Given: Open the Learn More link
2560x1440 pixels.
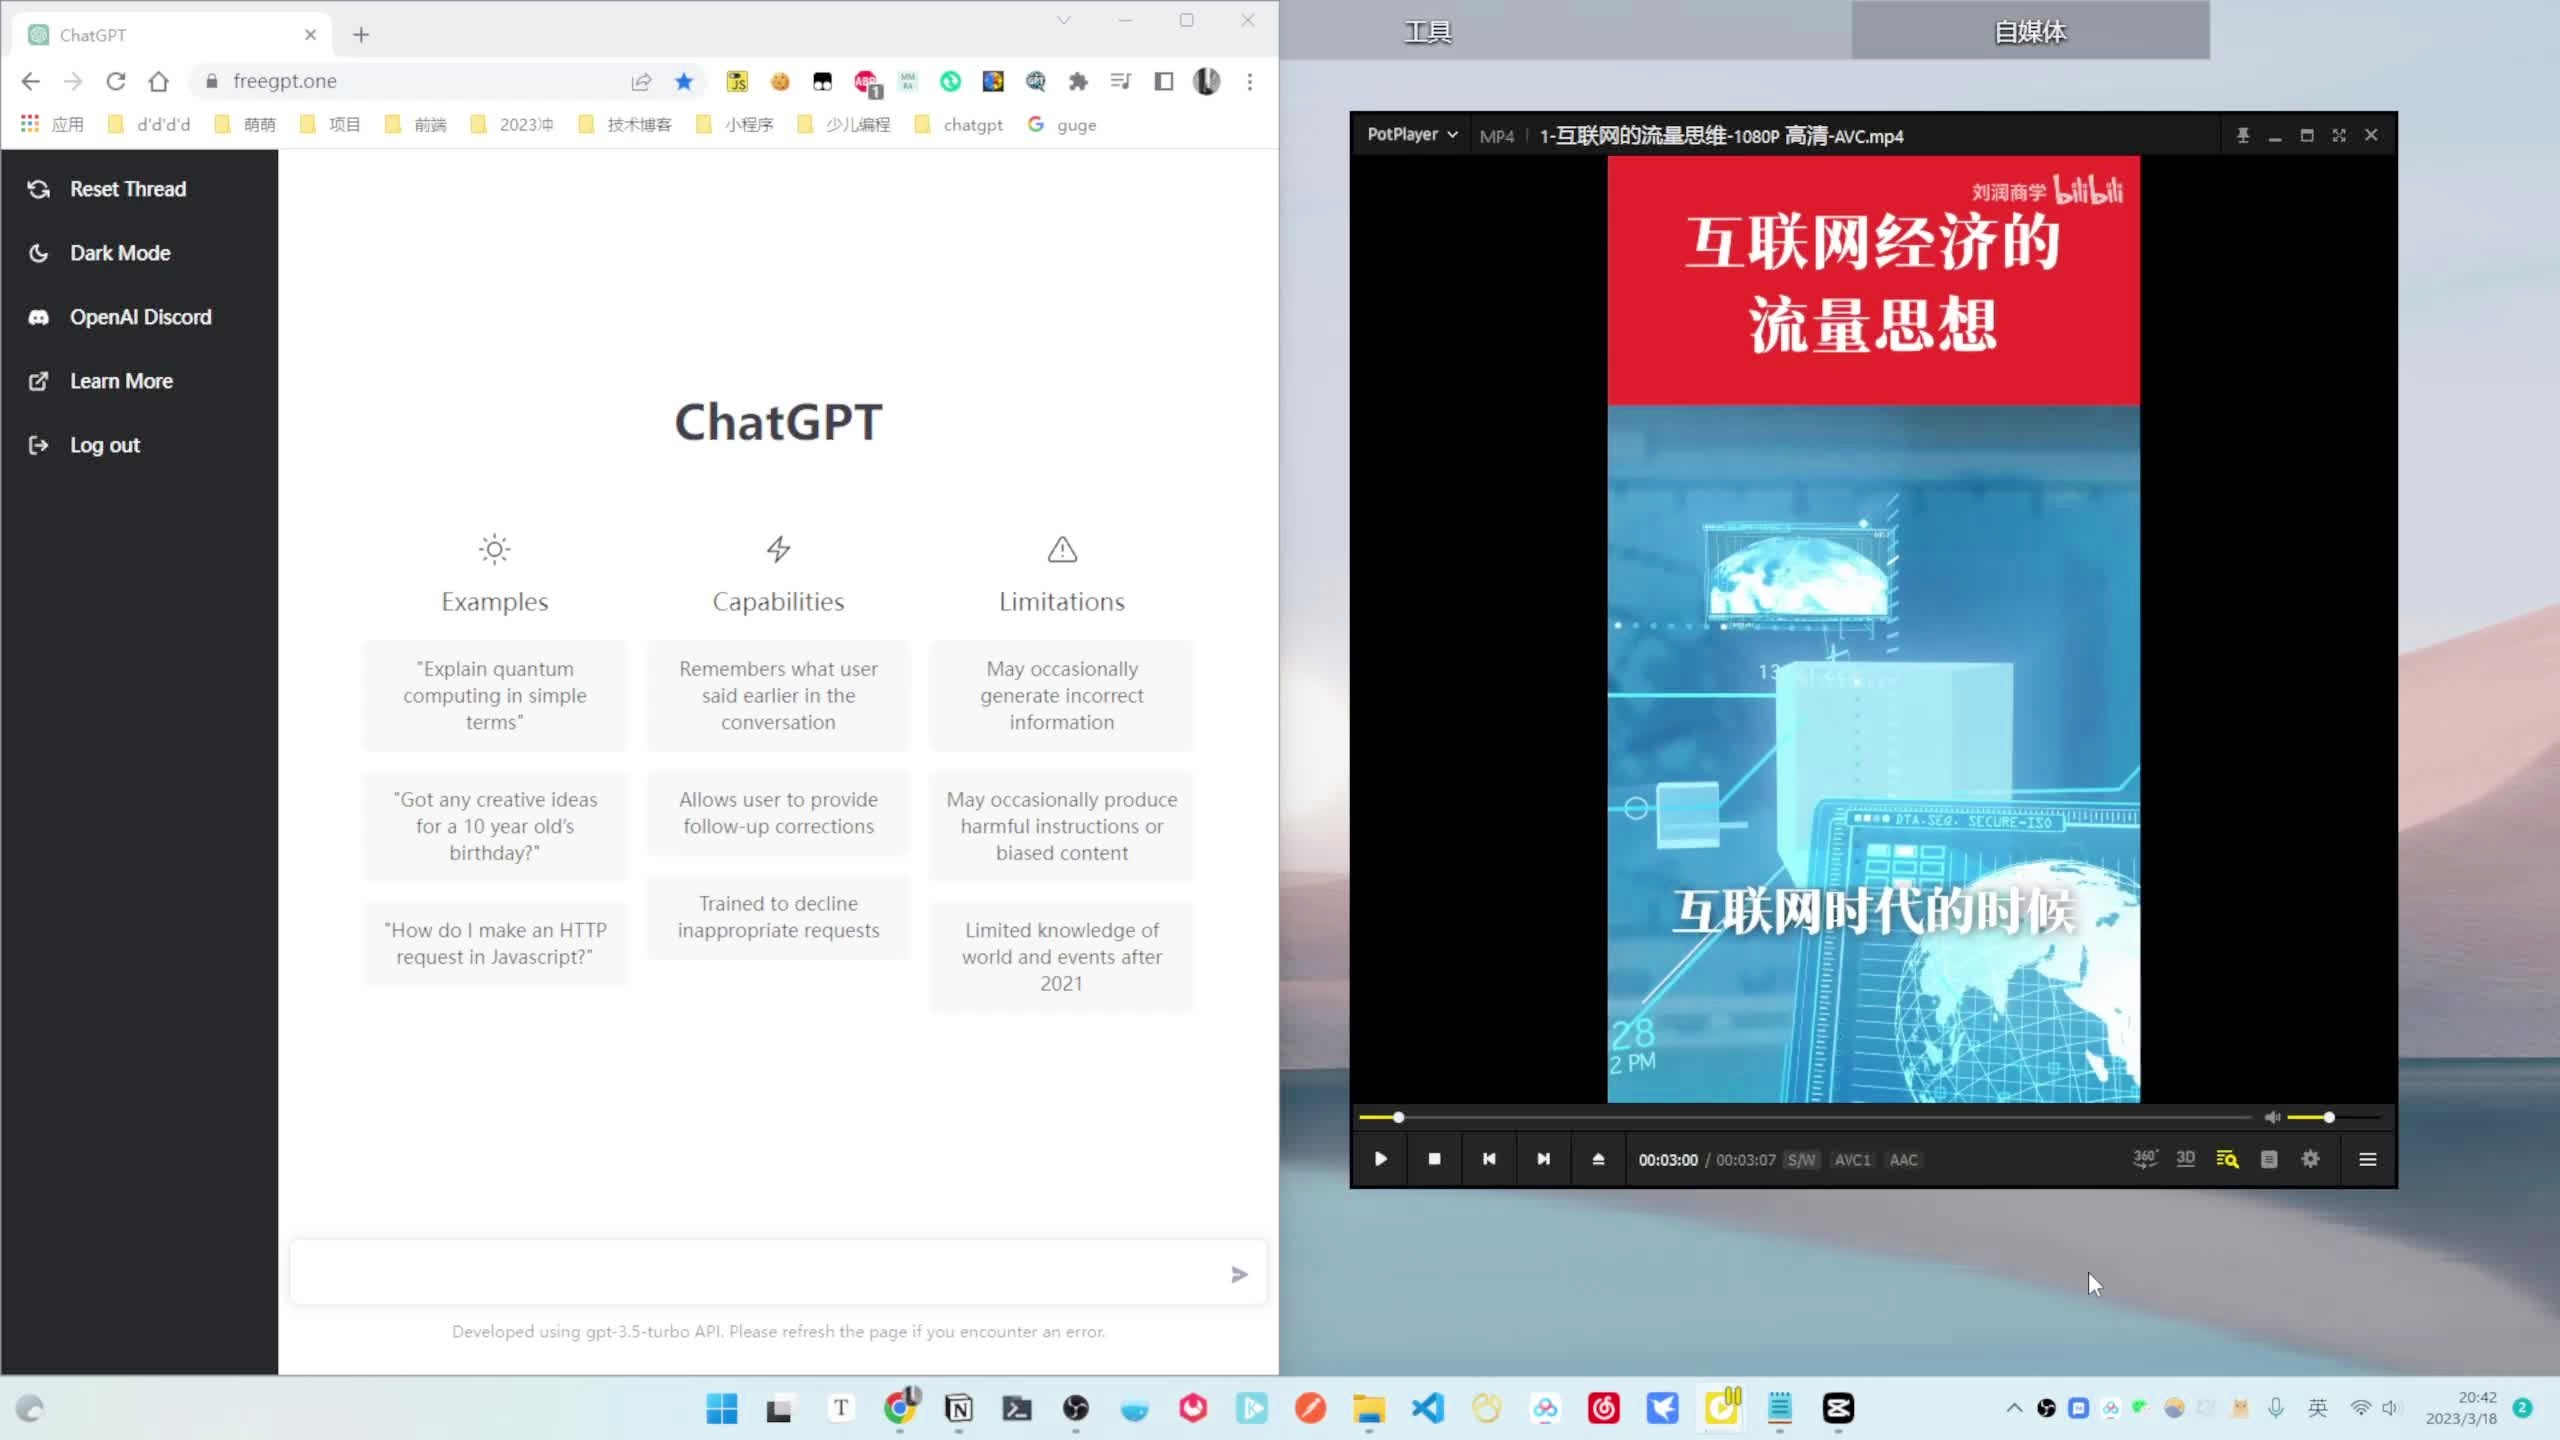Looking at the screenshot, I should 121,381.
